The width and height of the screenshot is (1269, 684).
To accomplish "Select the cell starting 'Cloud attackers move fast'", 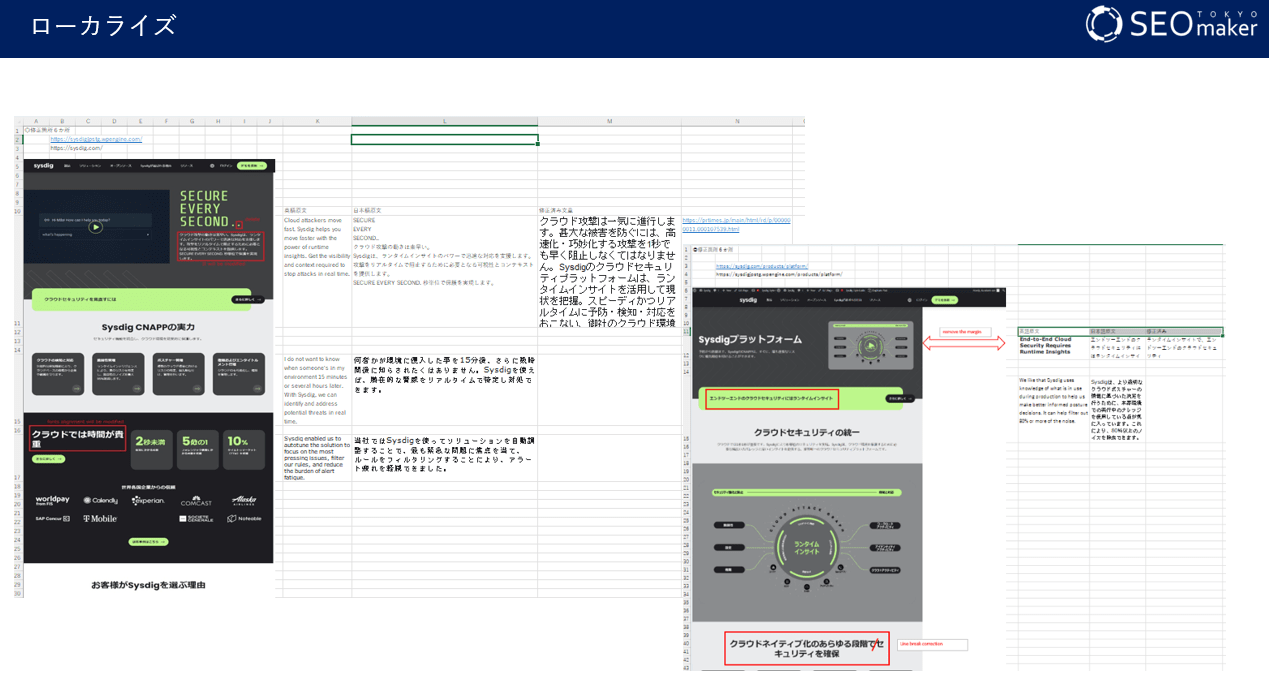I will tap(317, 270).
